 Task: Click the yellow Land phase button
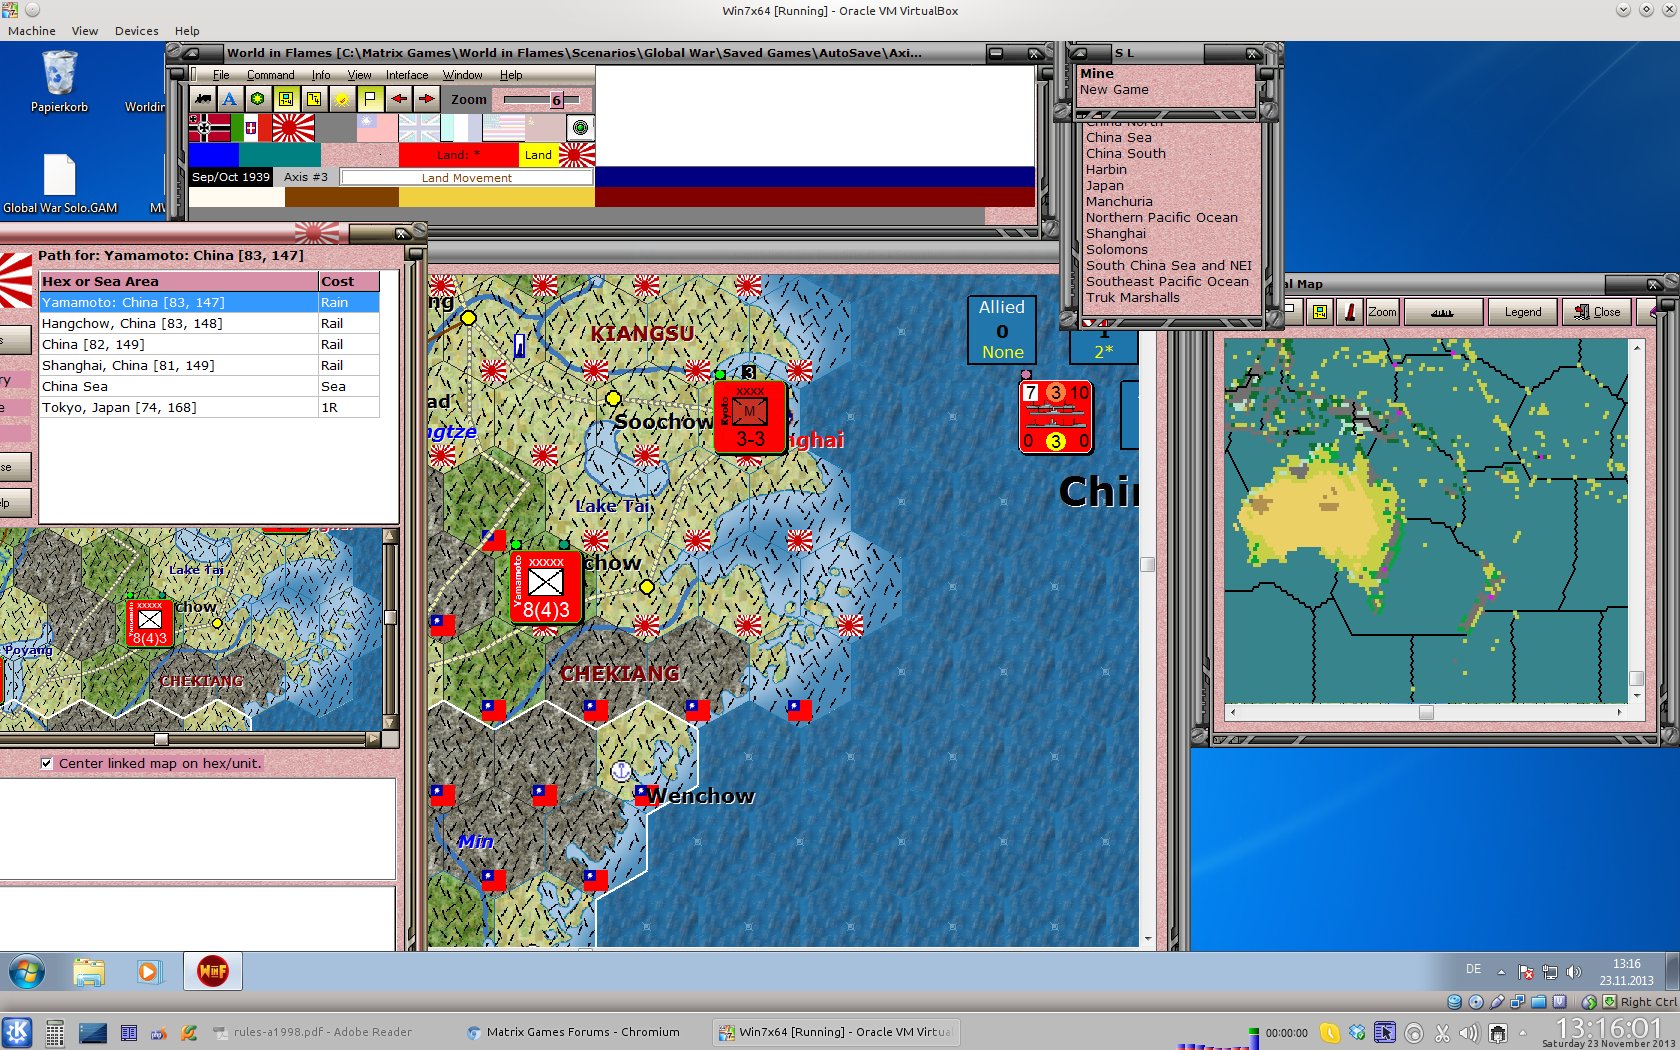[538, 155]
